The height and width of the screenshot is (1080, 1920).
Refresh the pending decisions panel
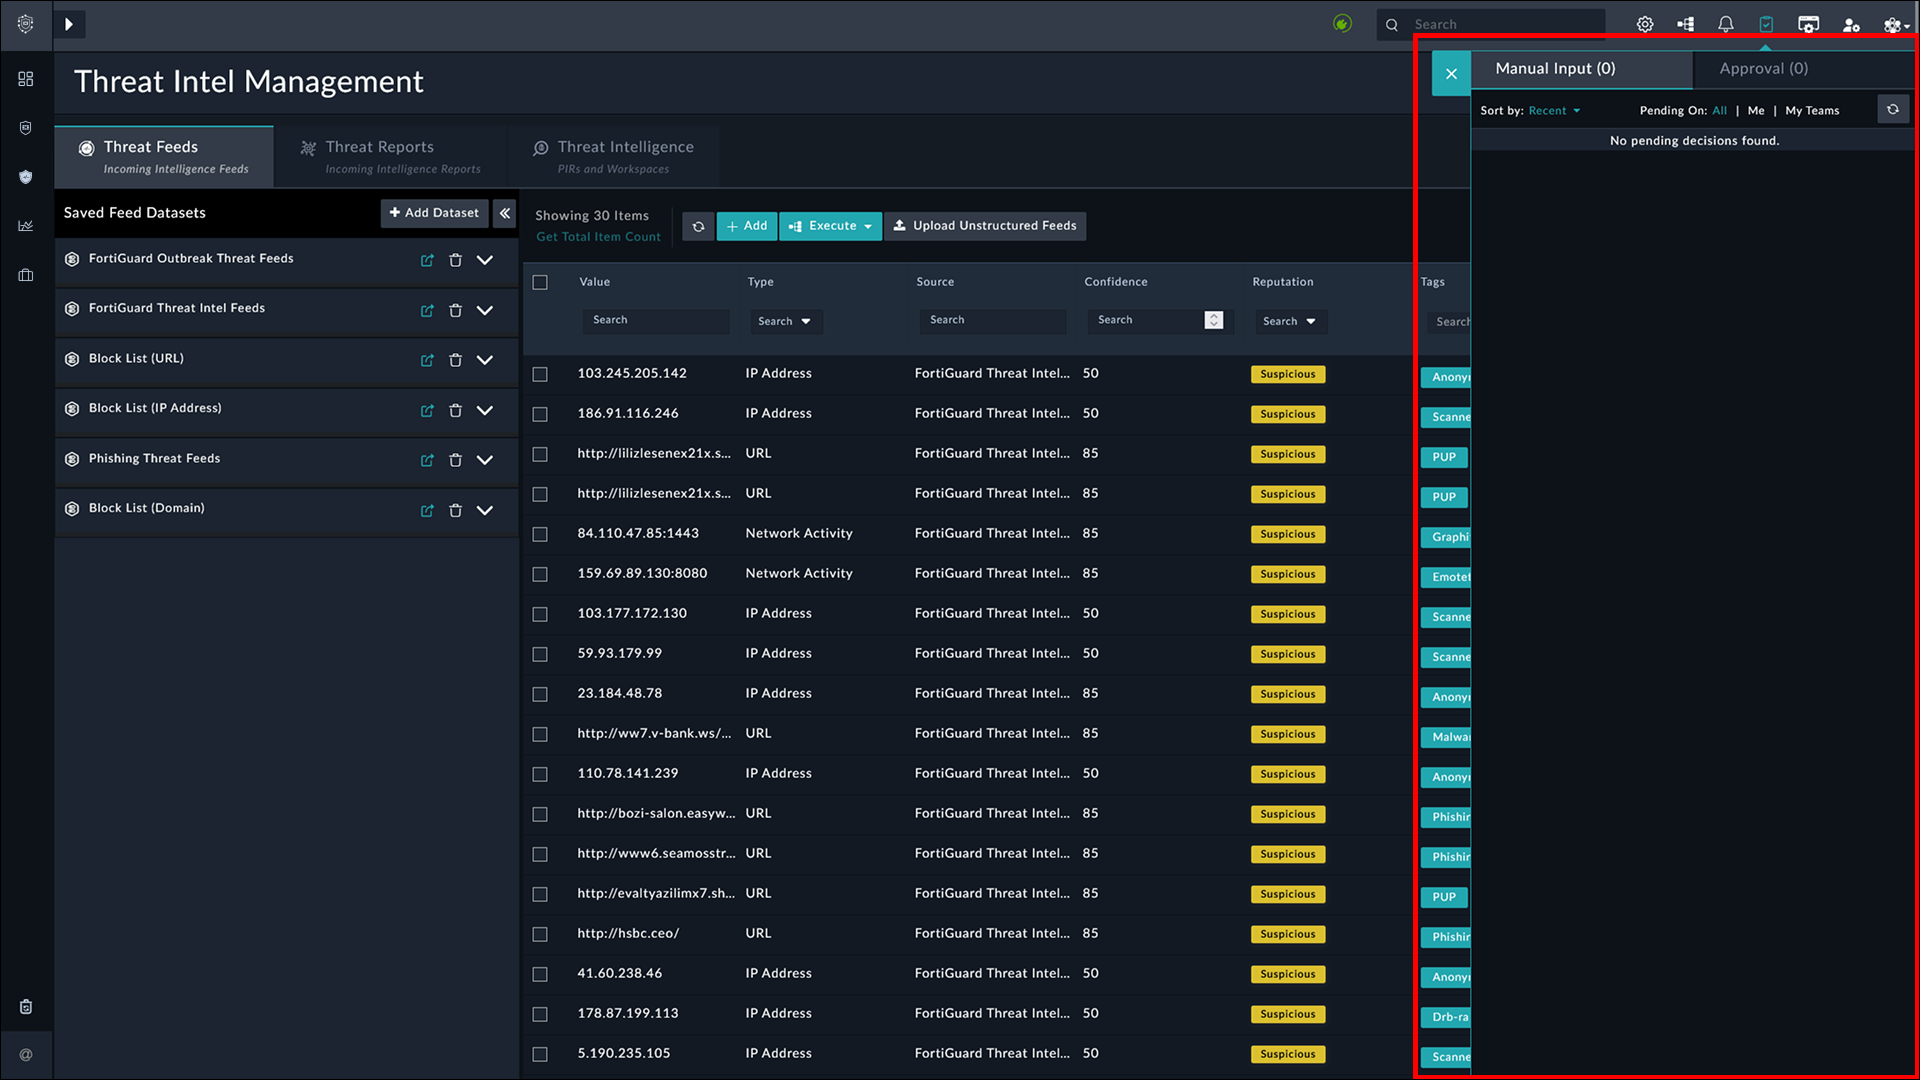pyautogui.click(x=1892, y=110)
